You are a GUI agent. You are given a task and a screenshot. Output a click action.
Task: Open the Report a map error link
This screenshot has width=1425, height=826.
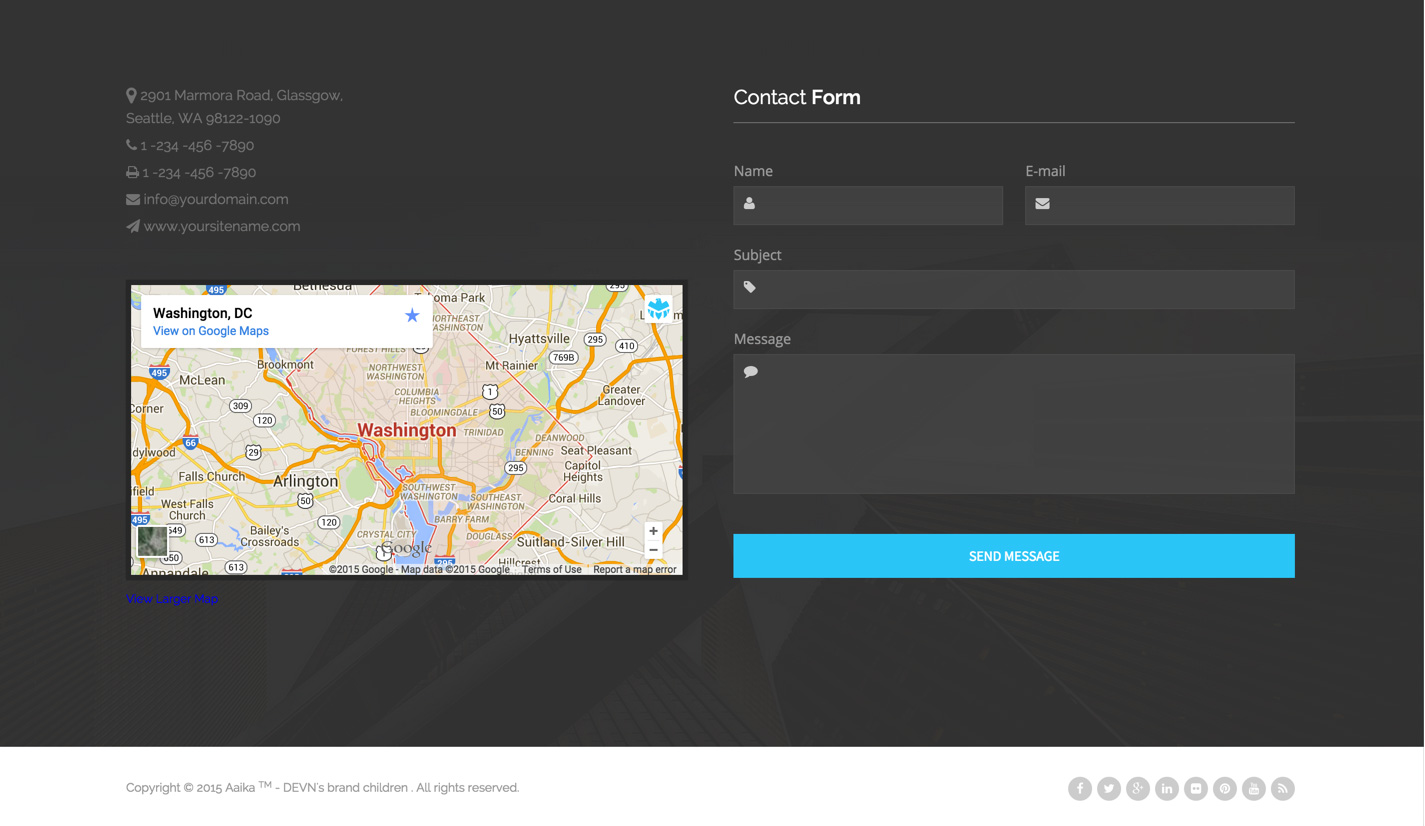(635, 570)
